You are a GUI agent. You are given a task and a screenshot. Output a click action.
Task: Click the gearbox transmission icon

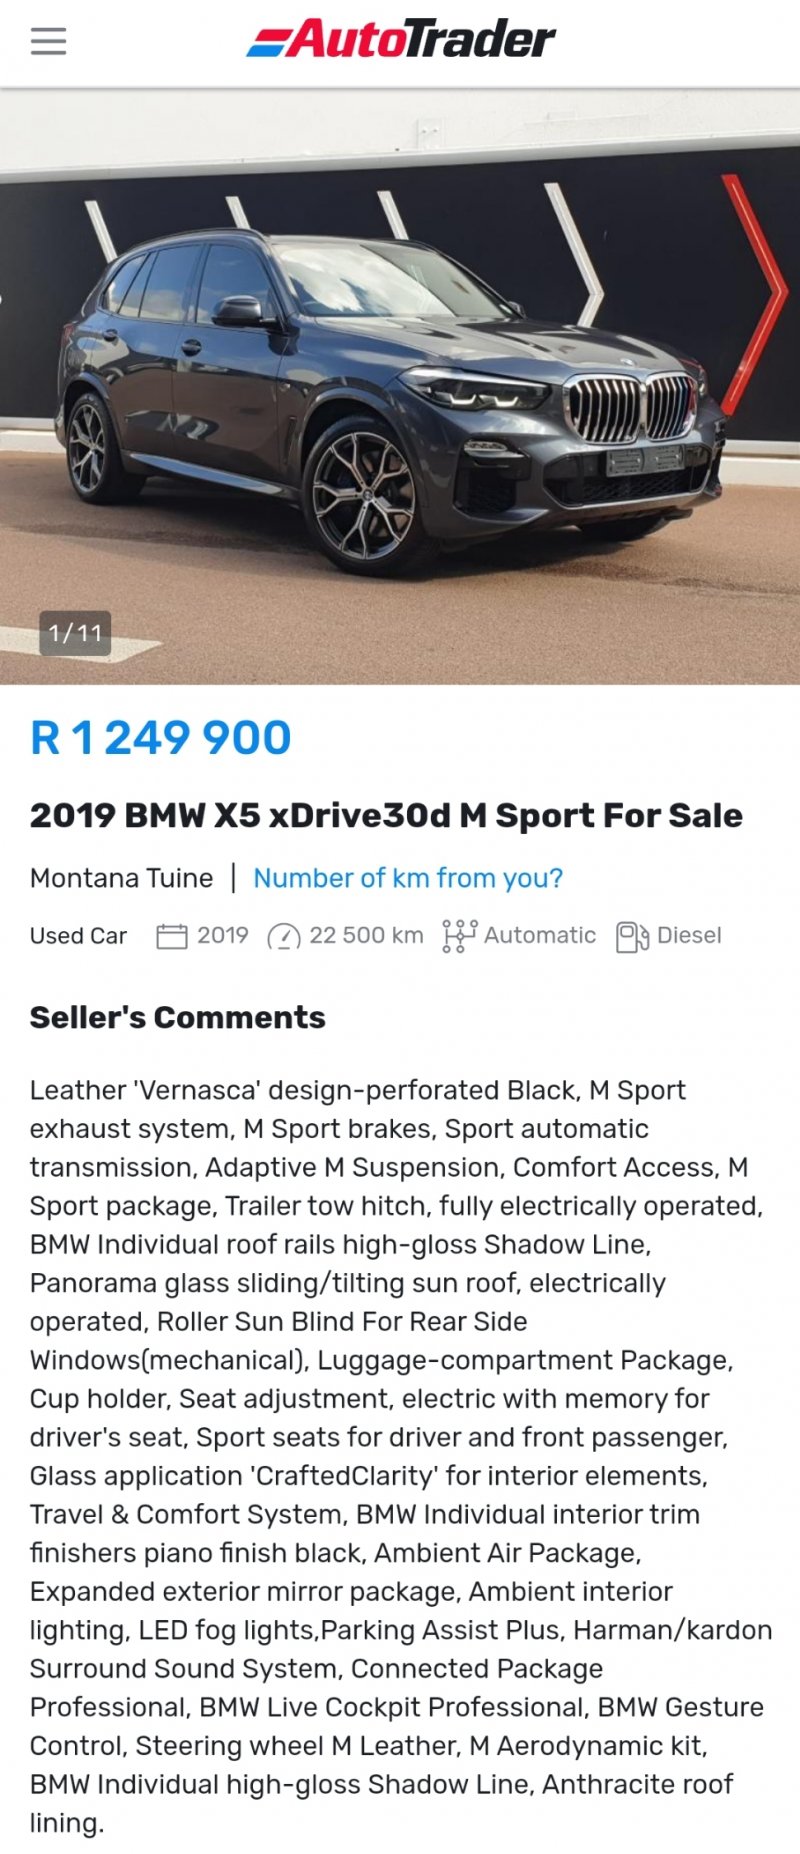tap(459, 936)
